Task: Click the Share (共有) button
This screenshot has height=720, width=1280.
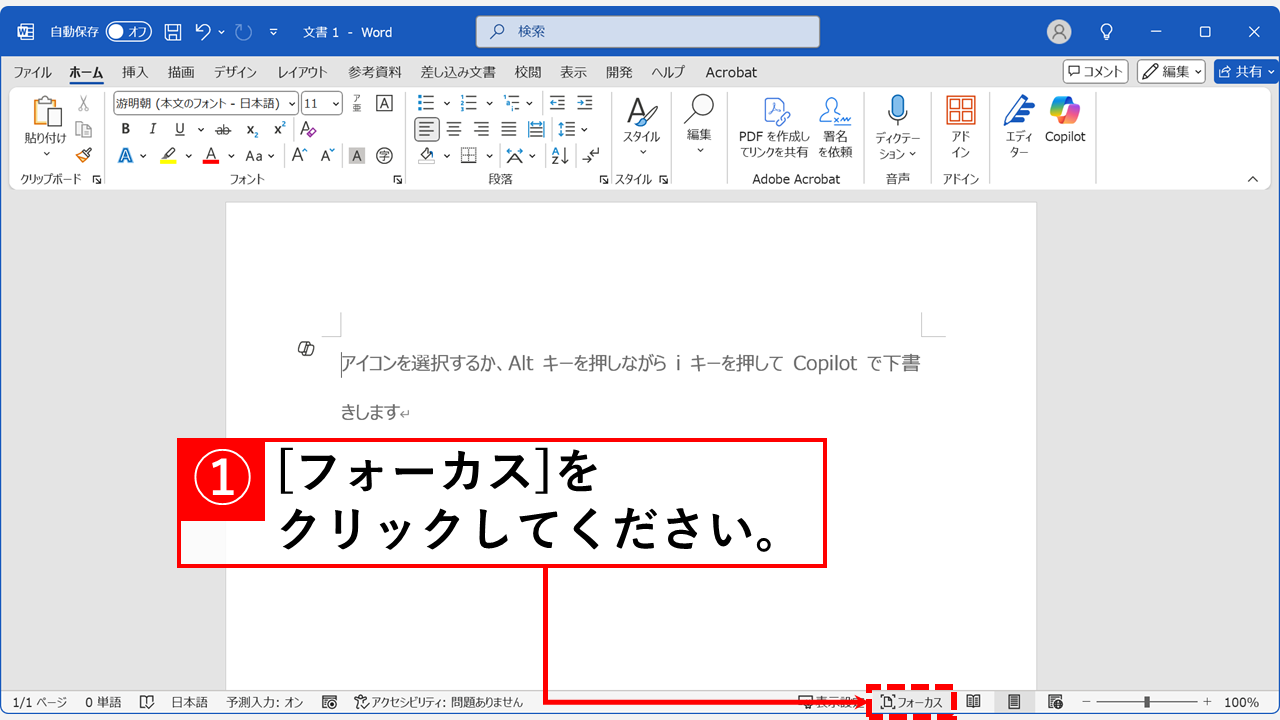Action: (1246, 71)
